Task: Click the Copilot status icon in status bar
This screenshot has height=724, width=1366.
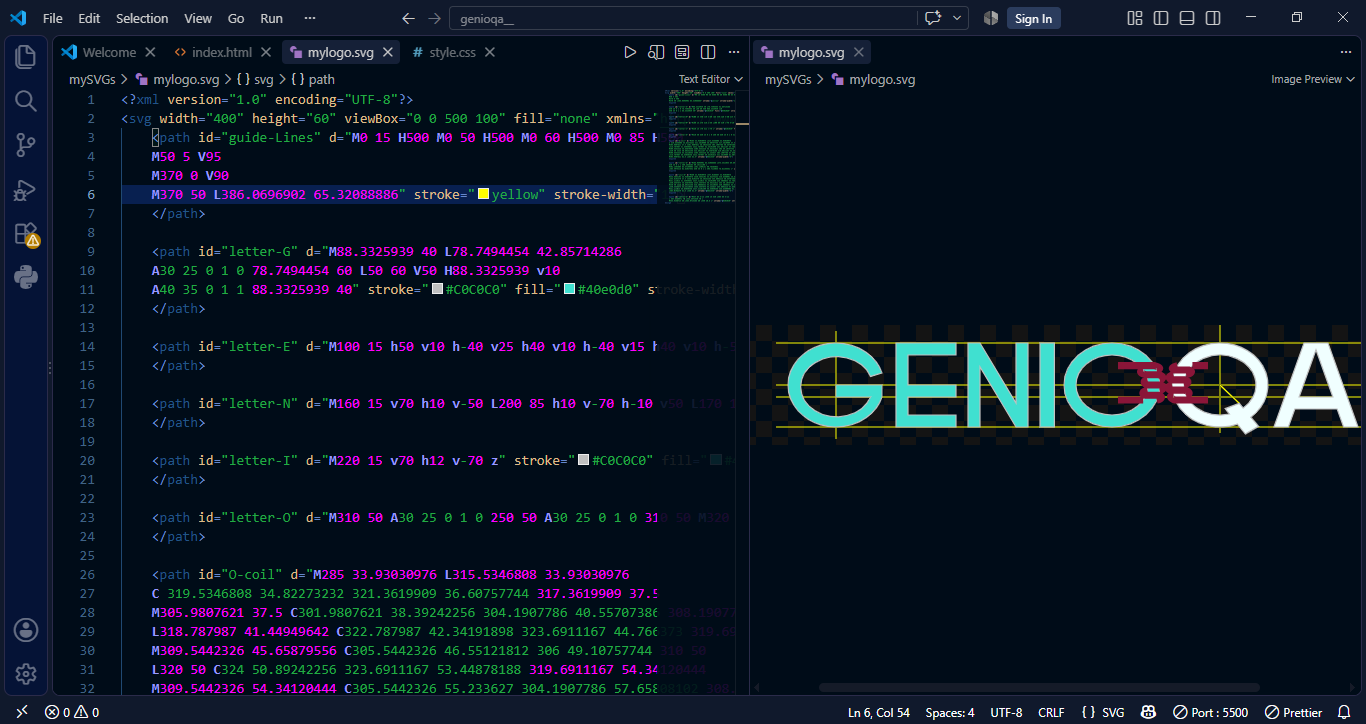Action: (1149, 712)
